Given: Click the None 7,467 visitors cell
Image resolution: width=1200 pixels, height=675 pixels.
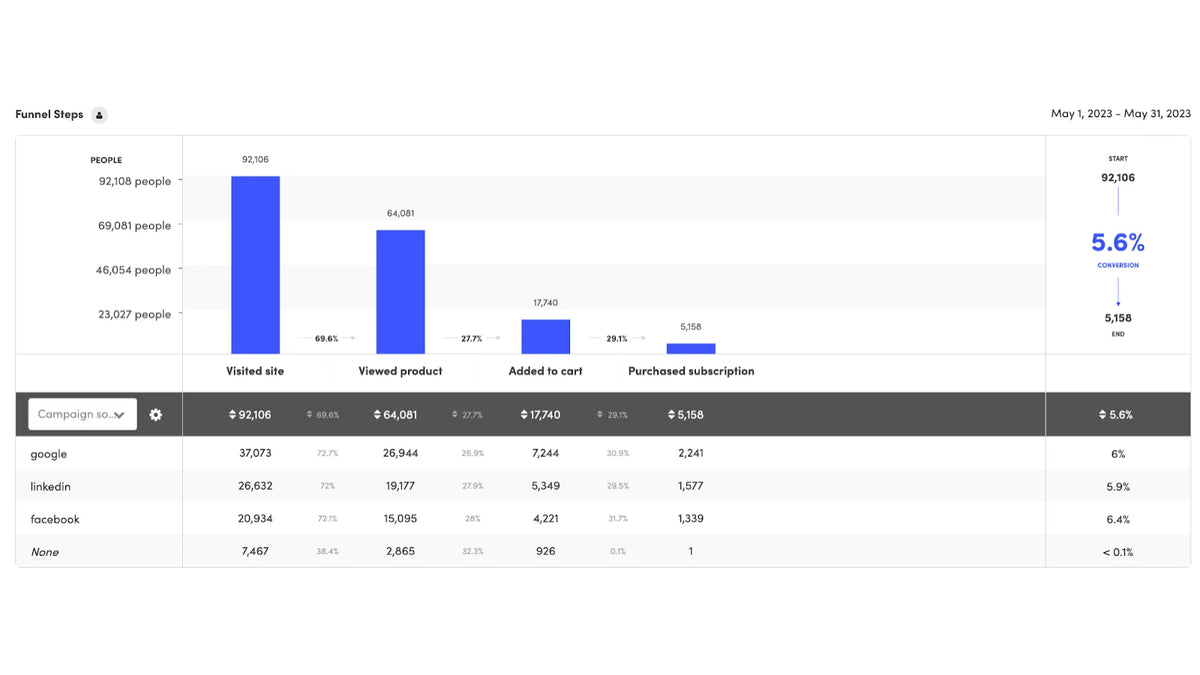Looking at the screenshot, I should coord(255,551).
